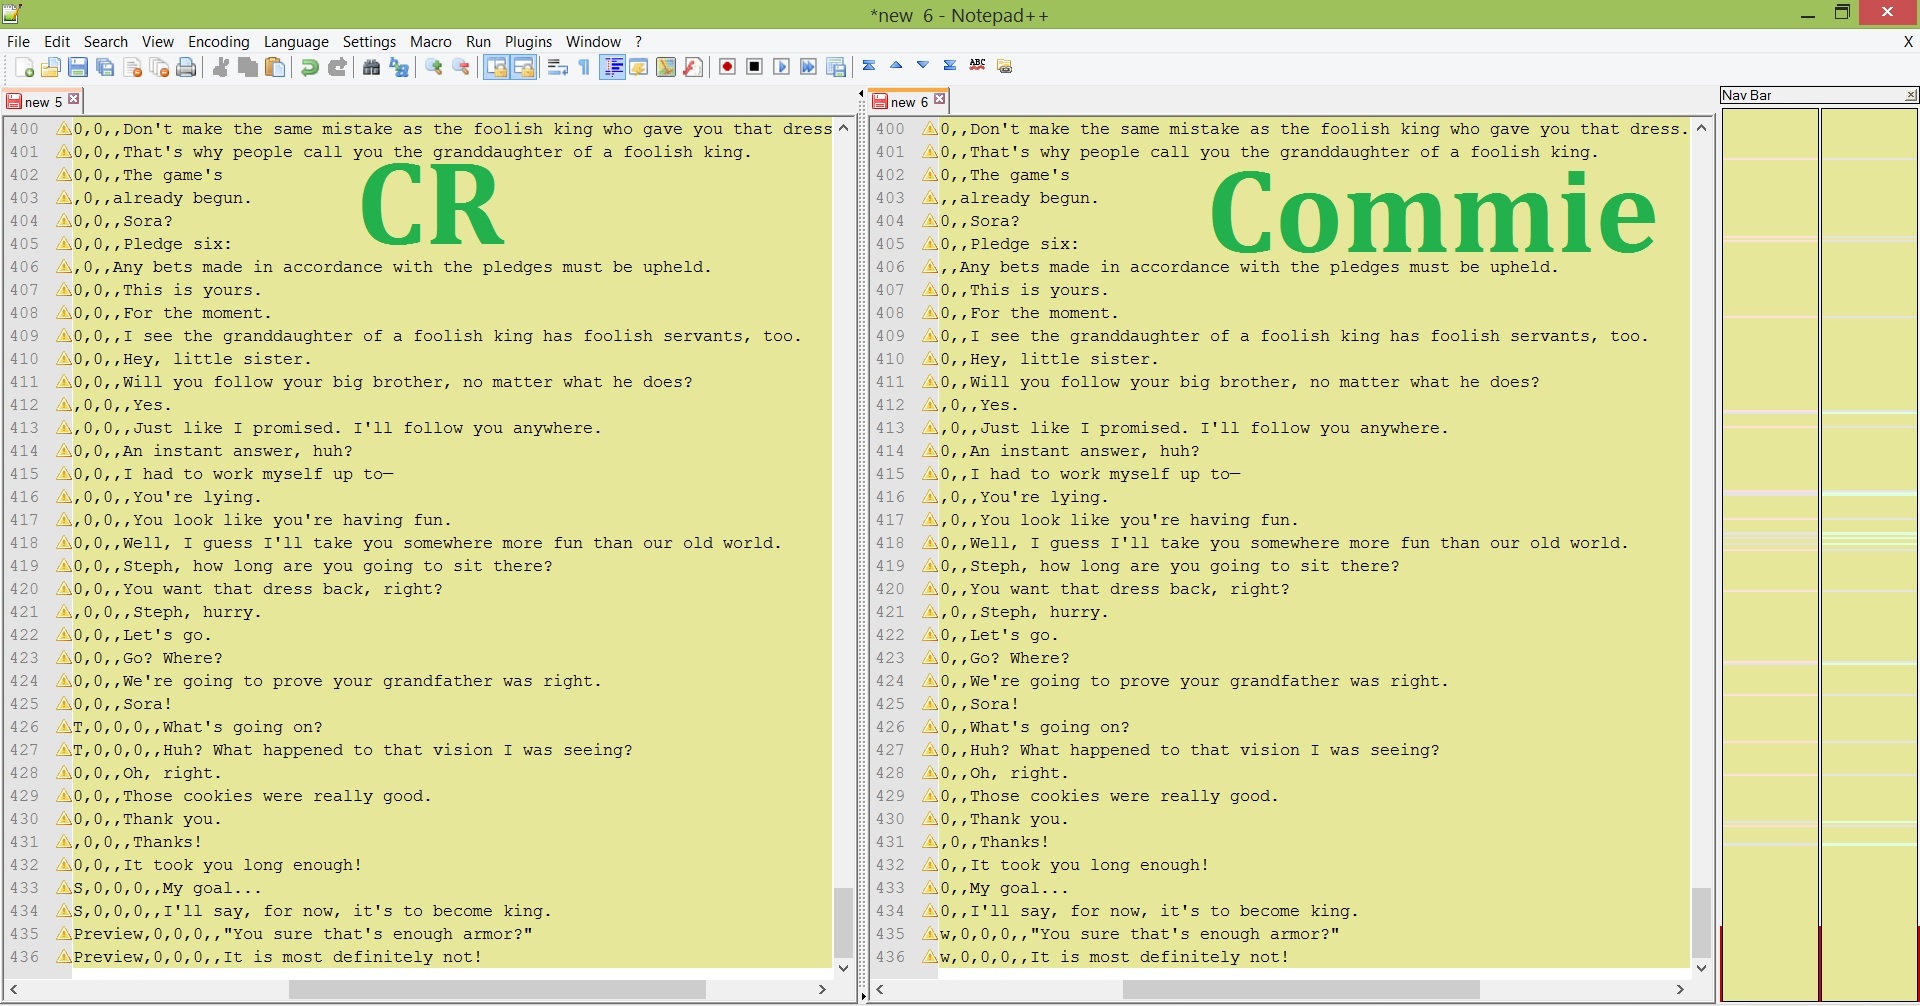Open the Window menu
This screenshot has width=1920, height=1006.
click(594, 41)
